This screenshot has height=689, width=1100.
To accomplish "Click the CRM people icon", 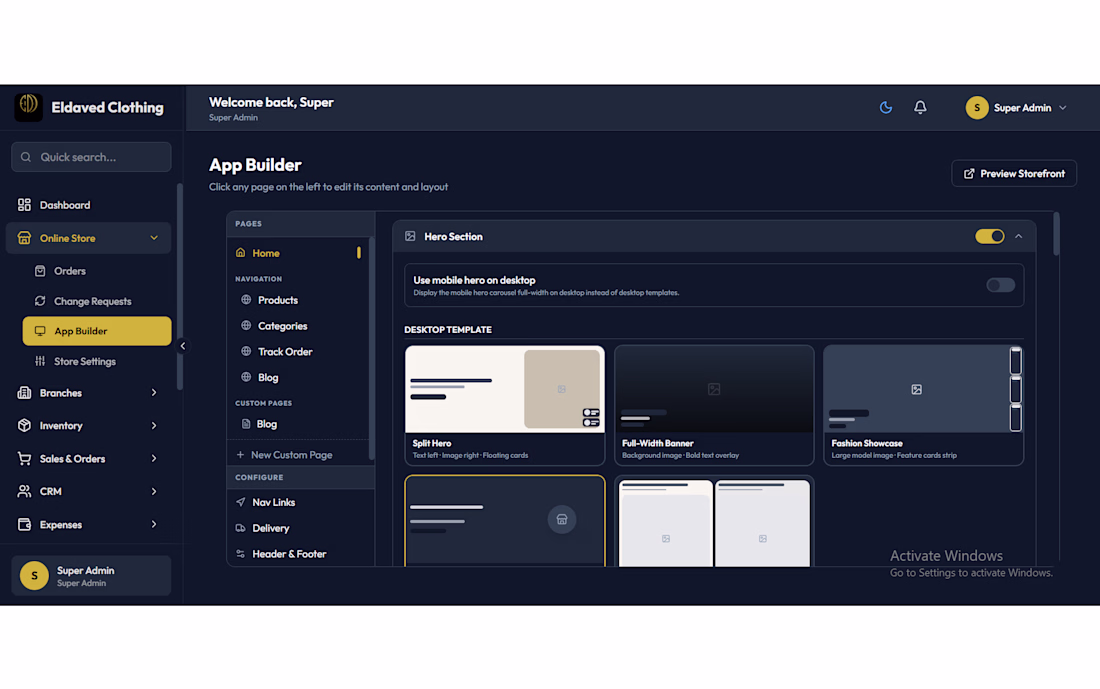I will click(x=25, y=491).
